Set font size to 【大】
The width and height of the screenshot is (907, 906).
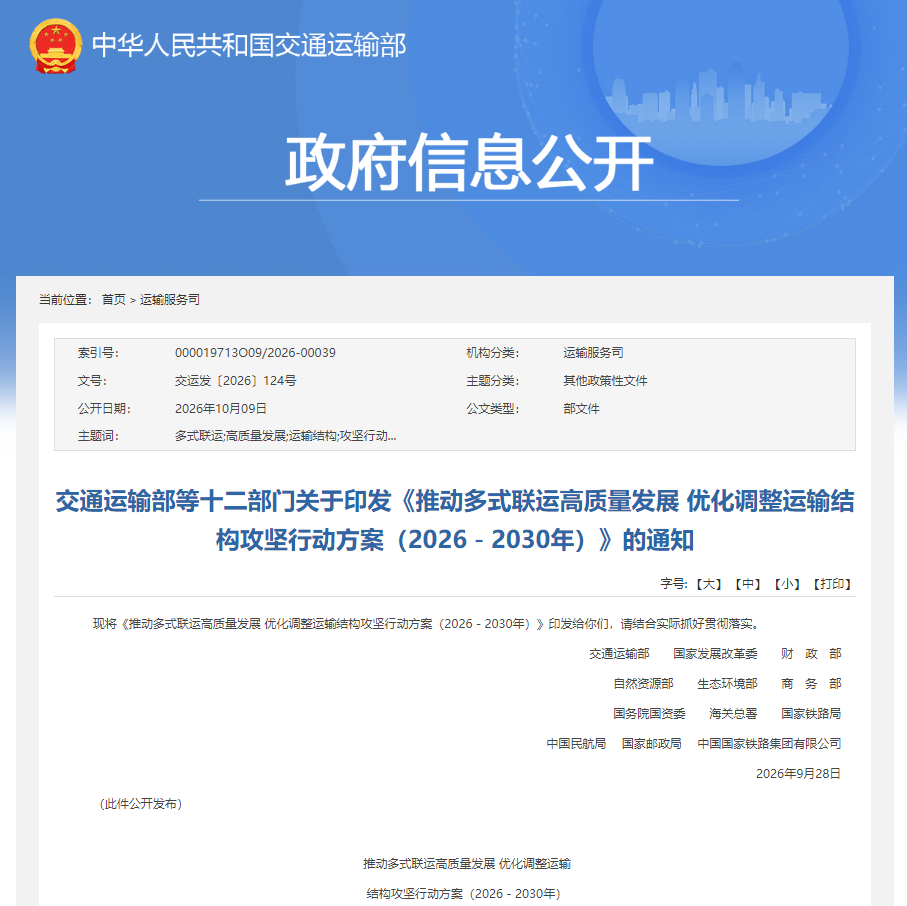708,584
